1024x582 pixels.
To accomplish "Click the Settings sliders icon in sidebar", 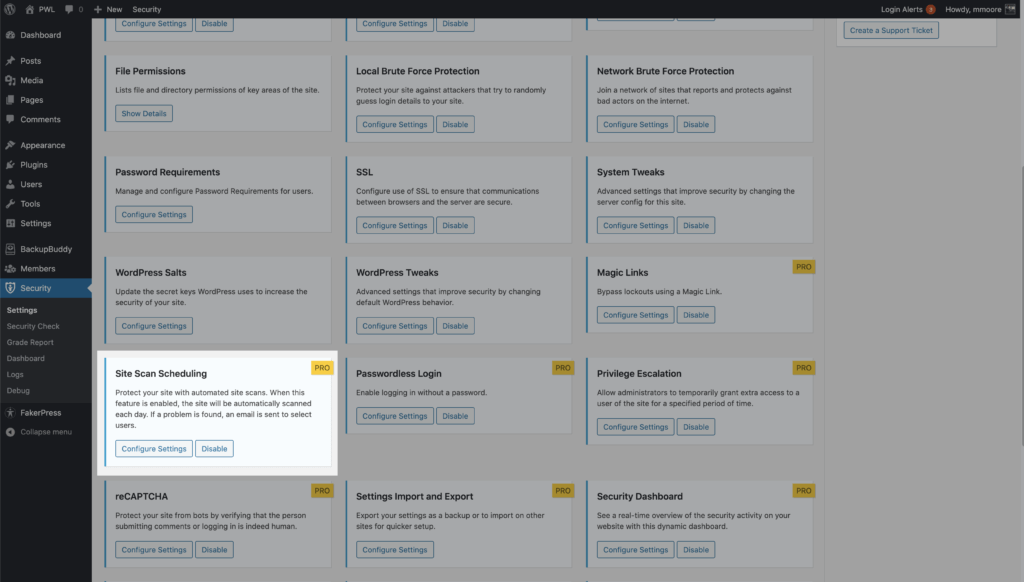I will click(x=10, y=223).
